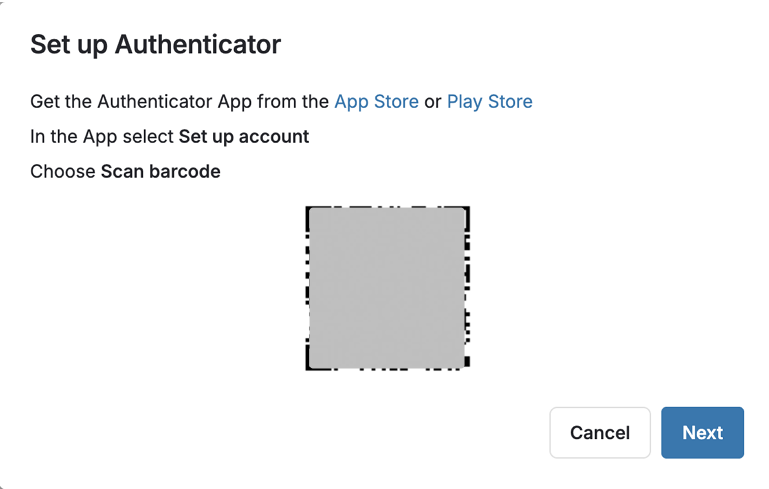Screen dimensions: 769x489
Task: Open the Play Store link
Action: pyautogui.click(x=489, y=101)
